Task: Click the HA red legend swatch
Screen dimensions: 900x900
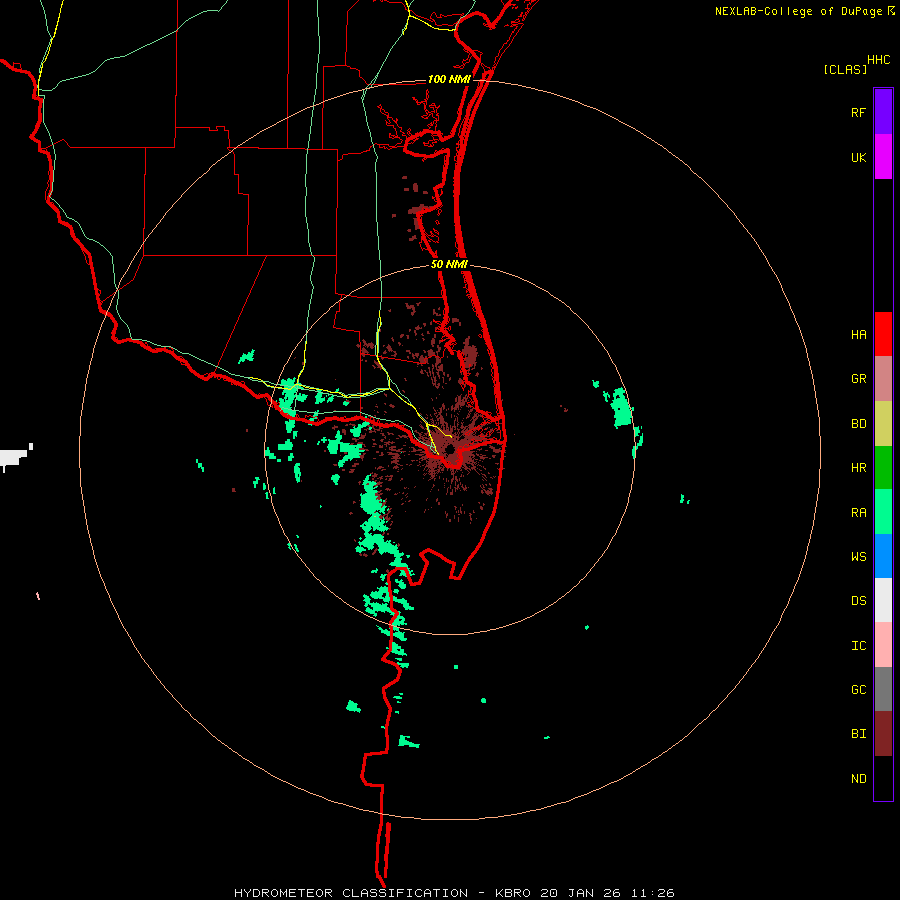Action: click(883, 334)
